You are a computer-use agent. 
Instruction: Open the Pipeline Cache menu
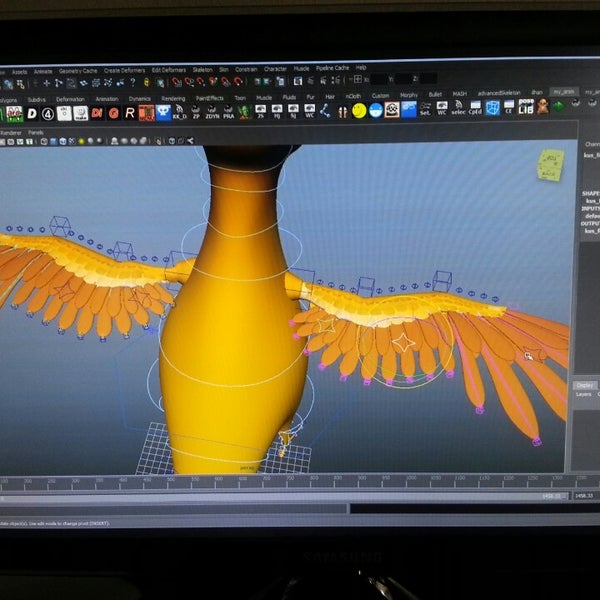(x=333, y=68)
